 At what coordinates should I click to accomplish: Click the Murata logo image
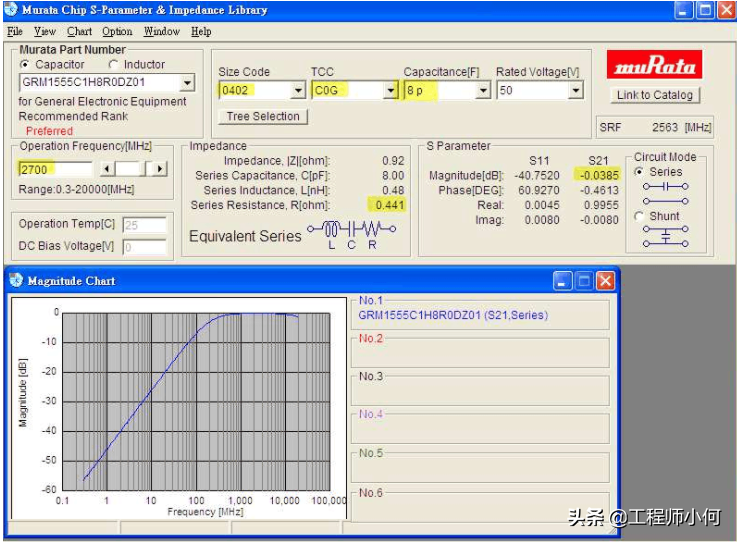click(654, 66)
